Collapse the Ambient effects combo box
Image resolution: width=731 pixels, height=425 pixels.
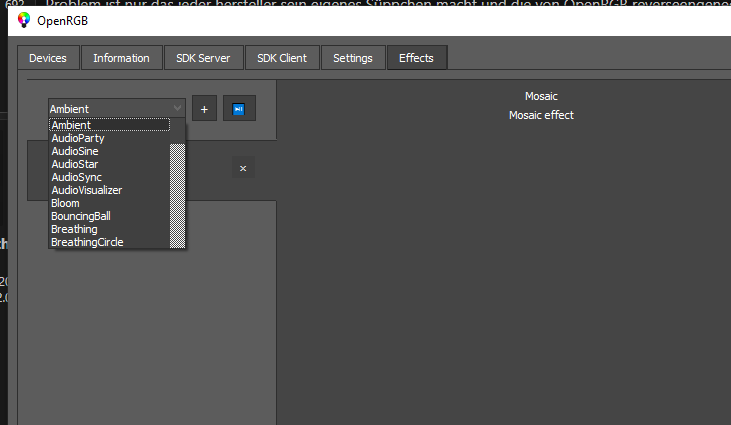117,109
